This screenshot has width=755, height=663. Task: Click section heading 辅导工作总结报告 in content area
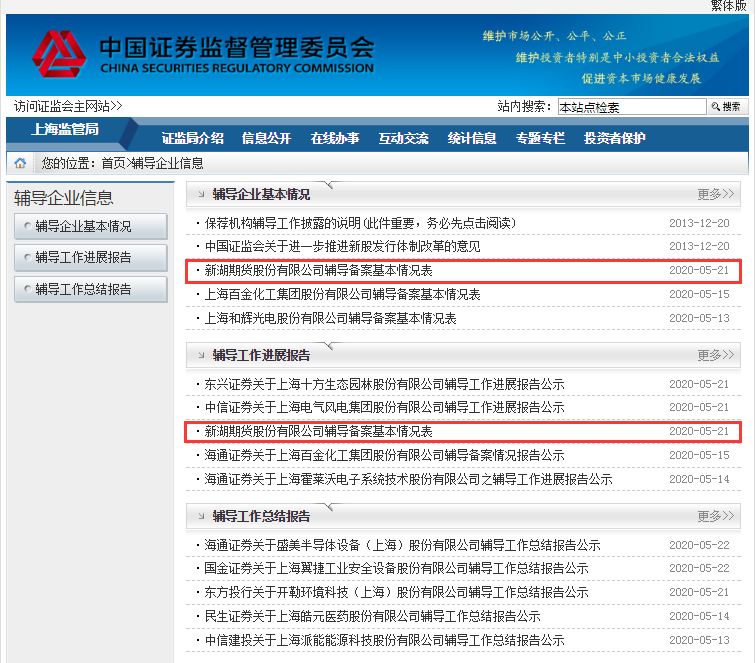coord(261,516)
